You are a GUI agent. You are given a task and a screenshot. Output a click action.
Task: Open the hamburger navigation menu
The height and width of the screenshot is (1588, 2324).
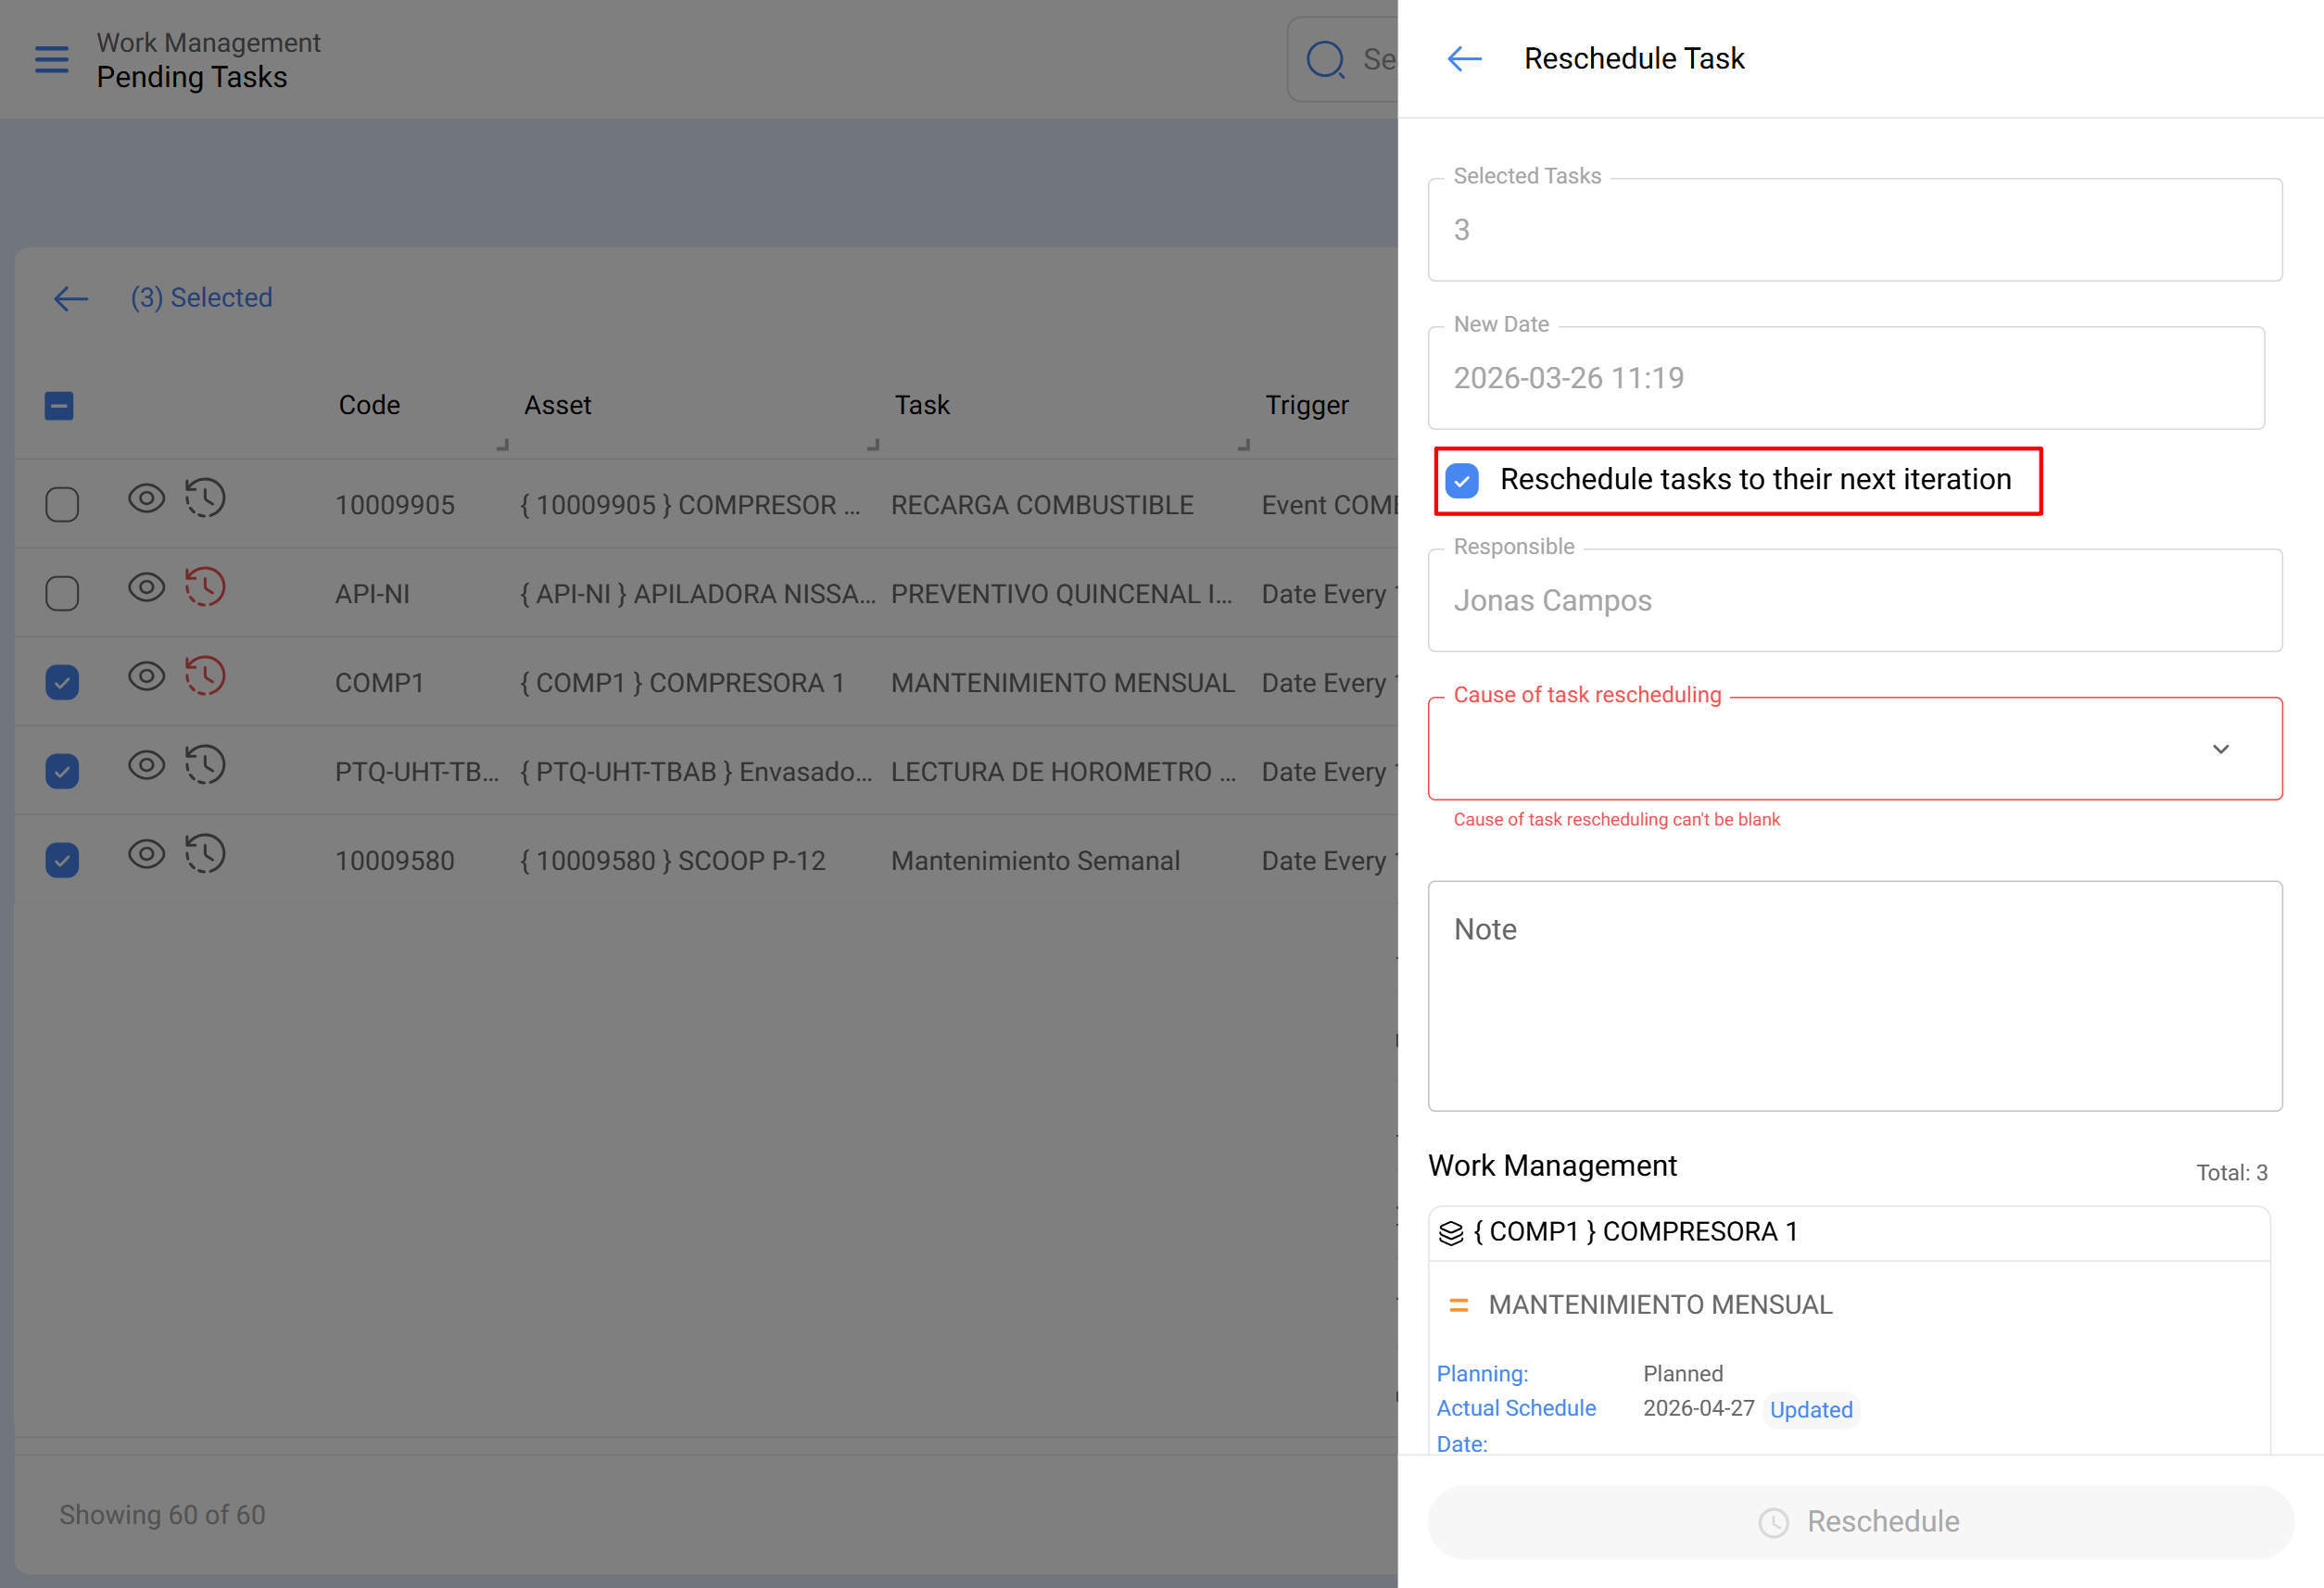(x=52, y=59)
